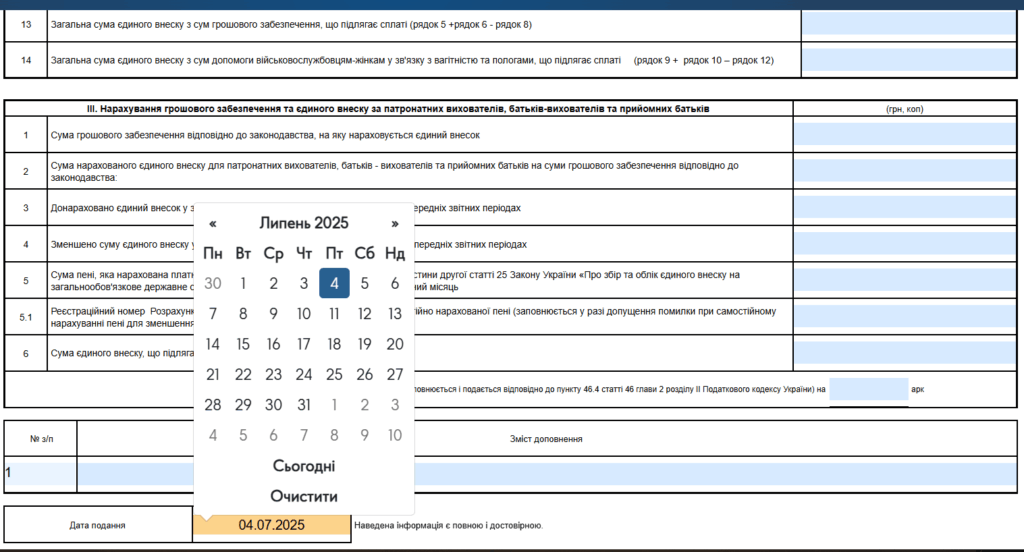Click the section III heading text
This screenshot has width=1024, height=552.
(398, 109)
